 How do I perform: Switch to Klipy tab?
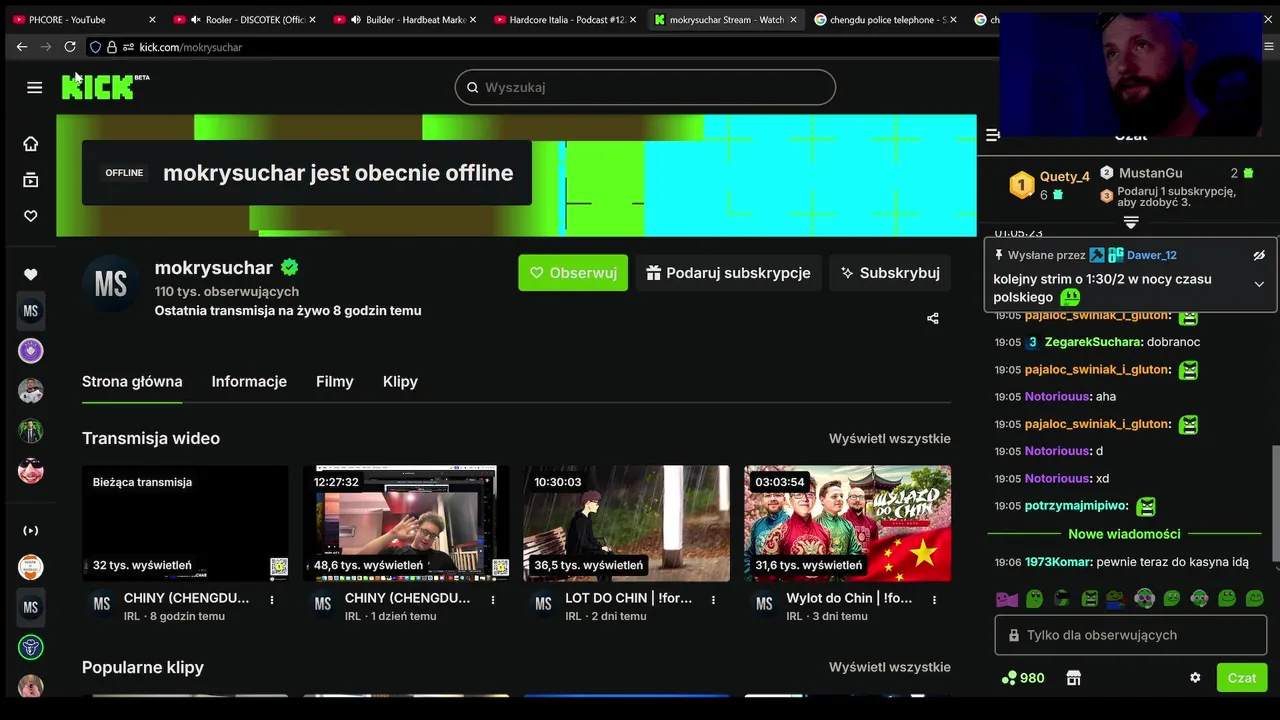coord(400,381)
